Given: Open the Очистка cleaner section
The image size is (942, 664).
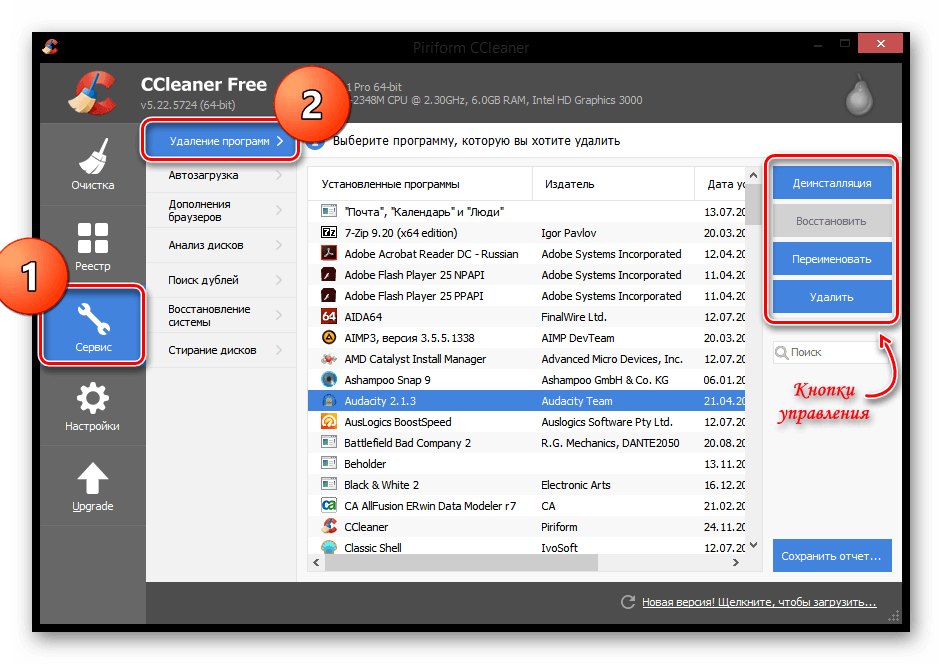Looking at the screenshot, I should tap(93, 163).
